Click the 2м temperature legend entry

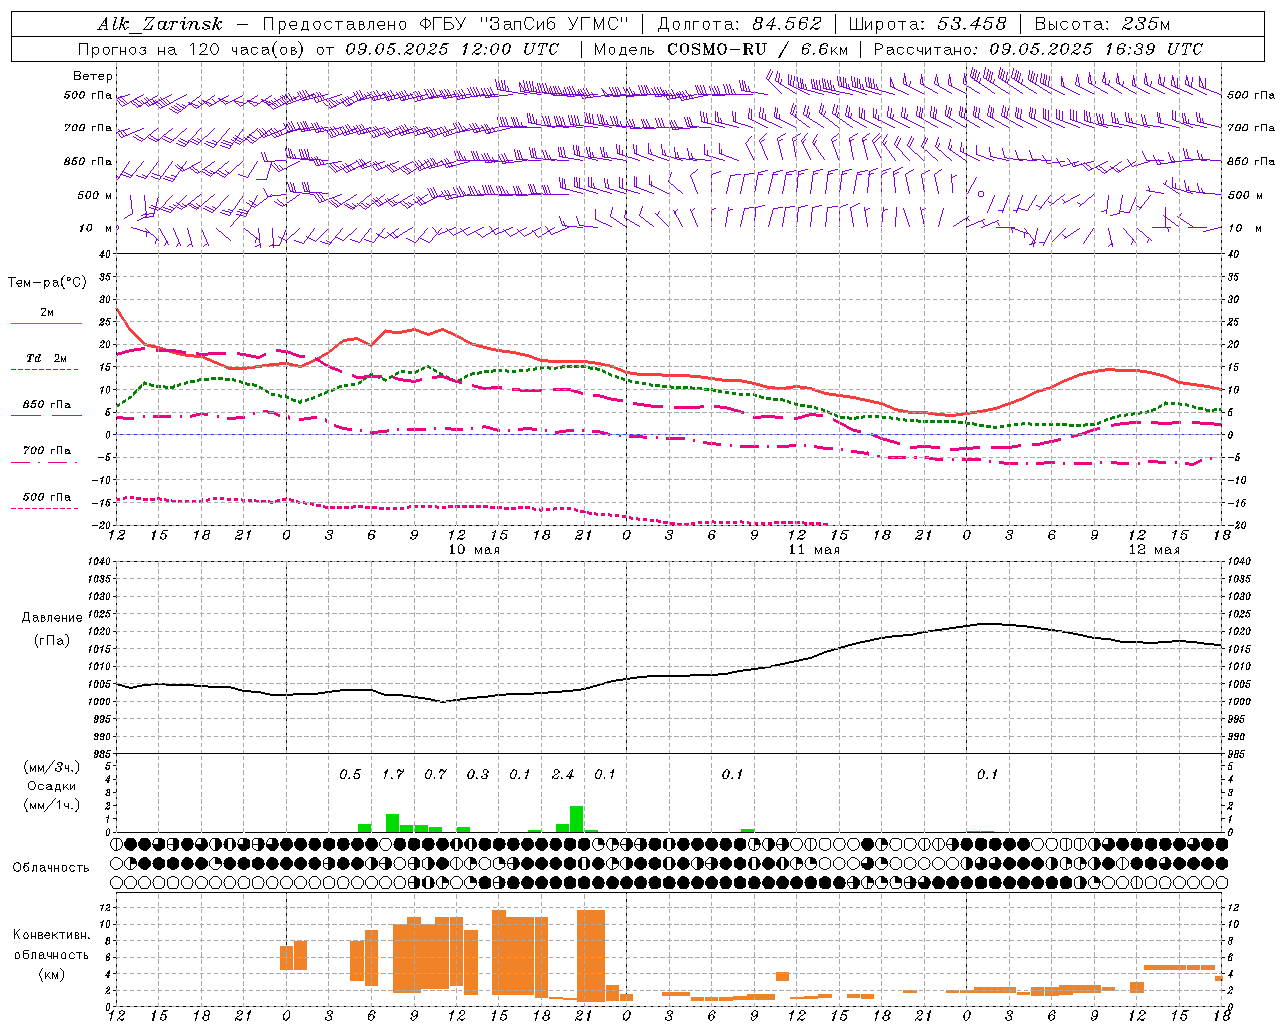[x=47, y=312]
